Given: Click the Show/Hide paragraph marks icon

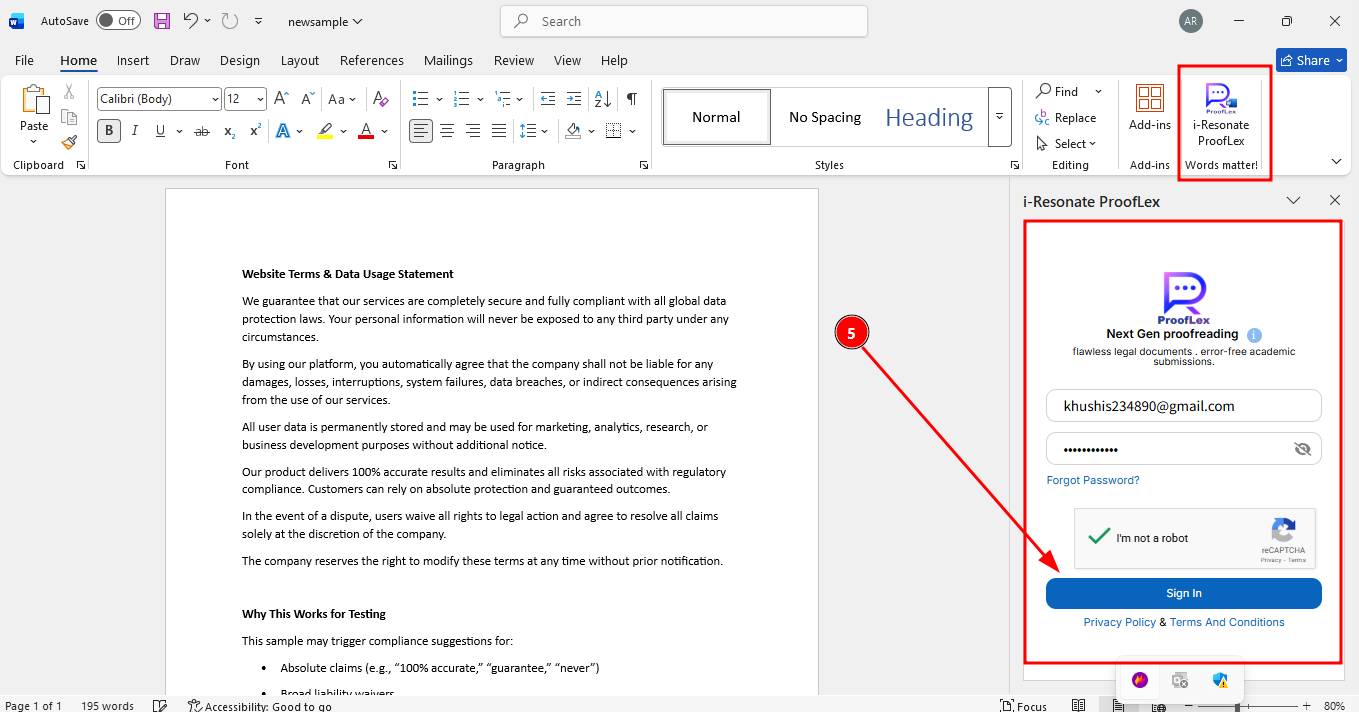Looking at the screenshot, I should click(x=631, y=98).
